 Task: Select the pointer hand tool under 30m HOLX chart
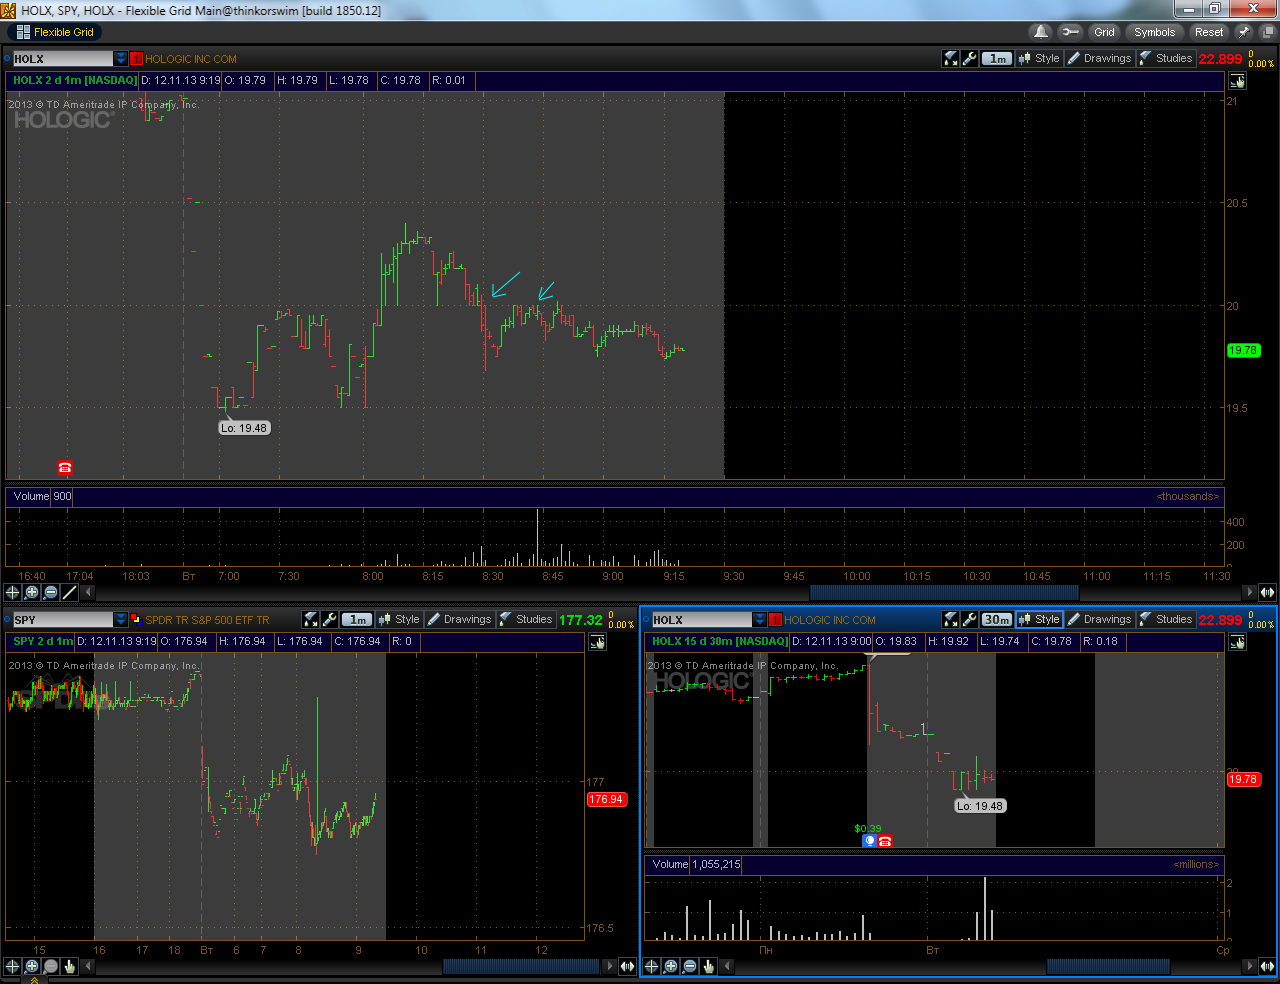pyautogui.click(x=708, y=966)
